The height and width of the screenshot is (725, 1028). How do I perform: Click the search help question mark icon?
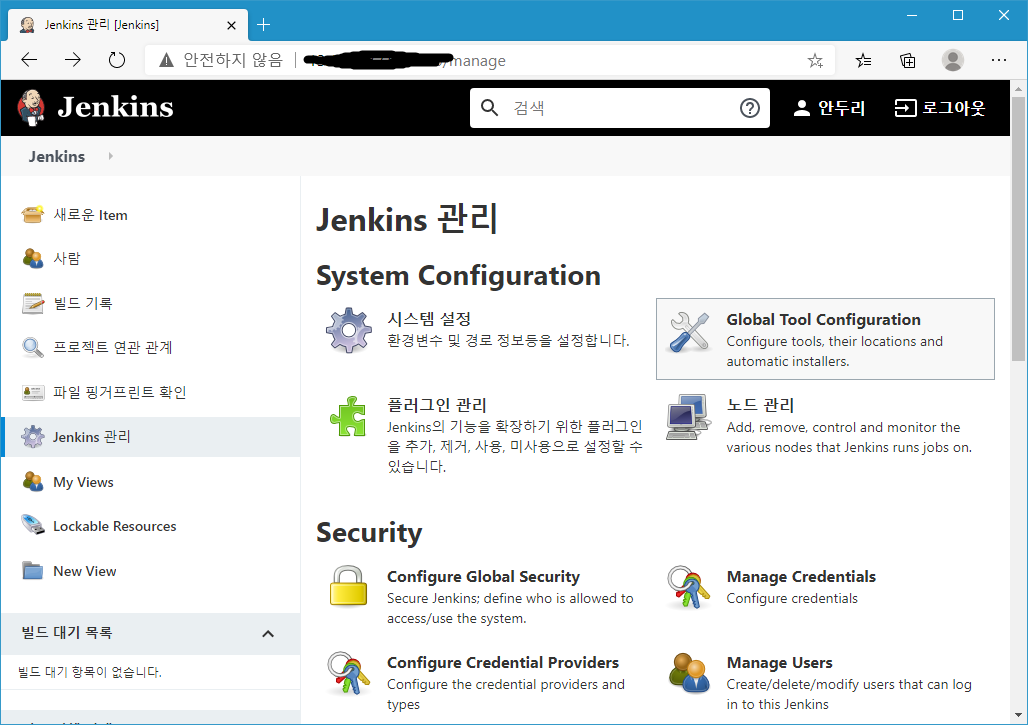[x=749, y=108]
